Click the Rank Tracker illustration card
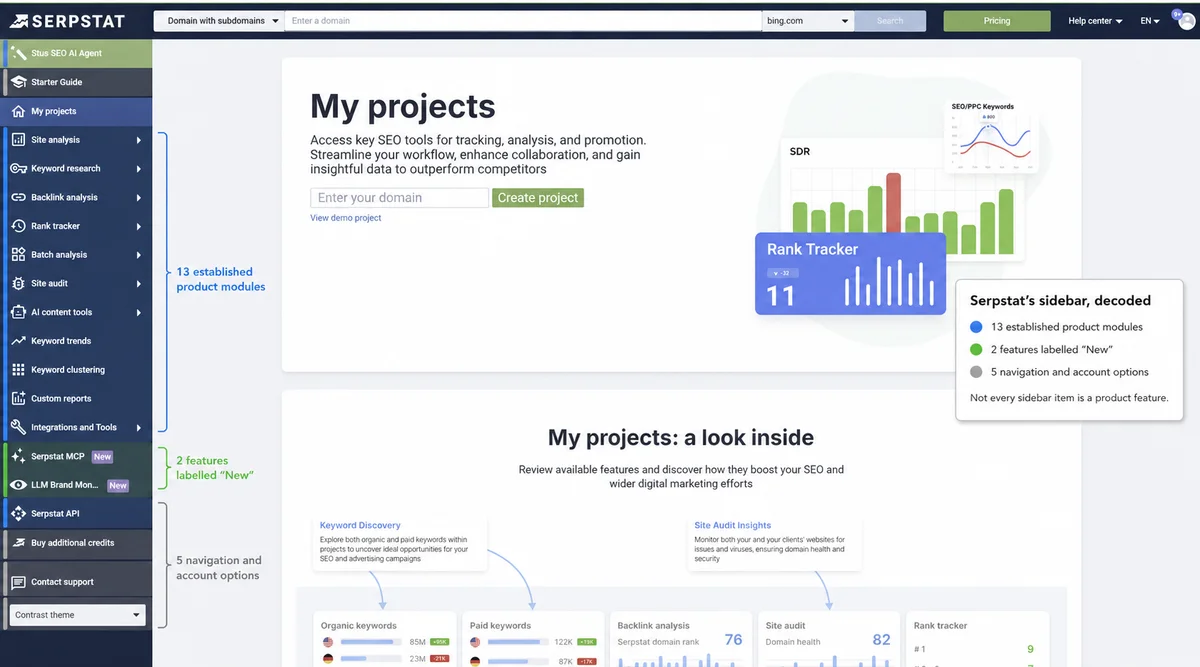 click(850, 274)
